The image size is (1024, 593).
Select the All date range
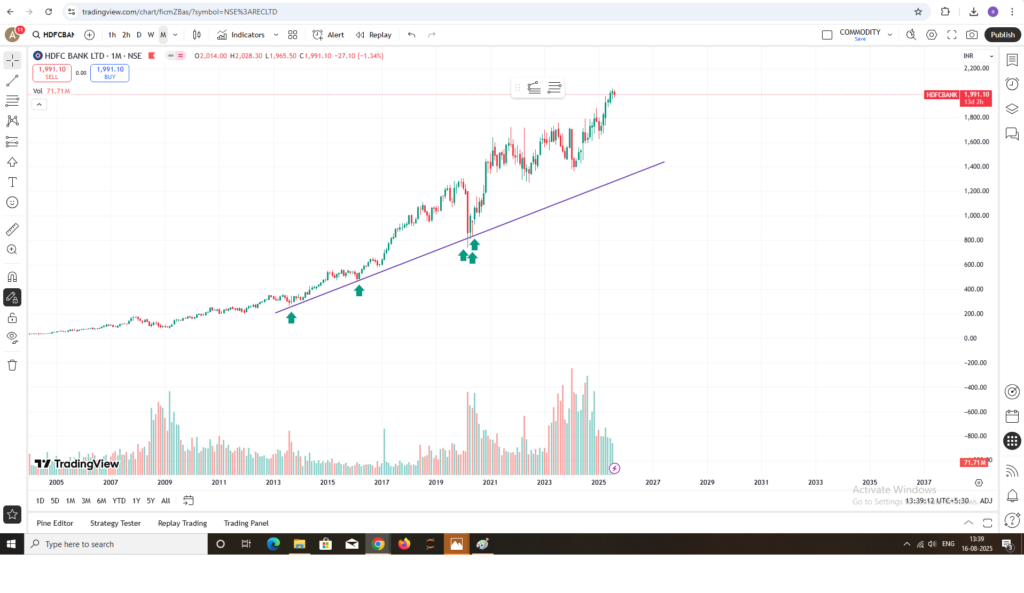click(x=166, y=501)
